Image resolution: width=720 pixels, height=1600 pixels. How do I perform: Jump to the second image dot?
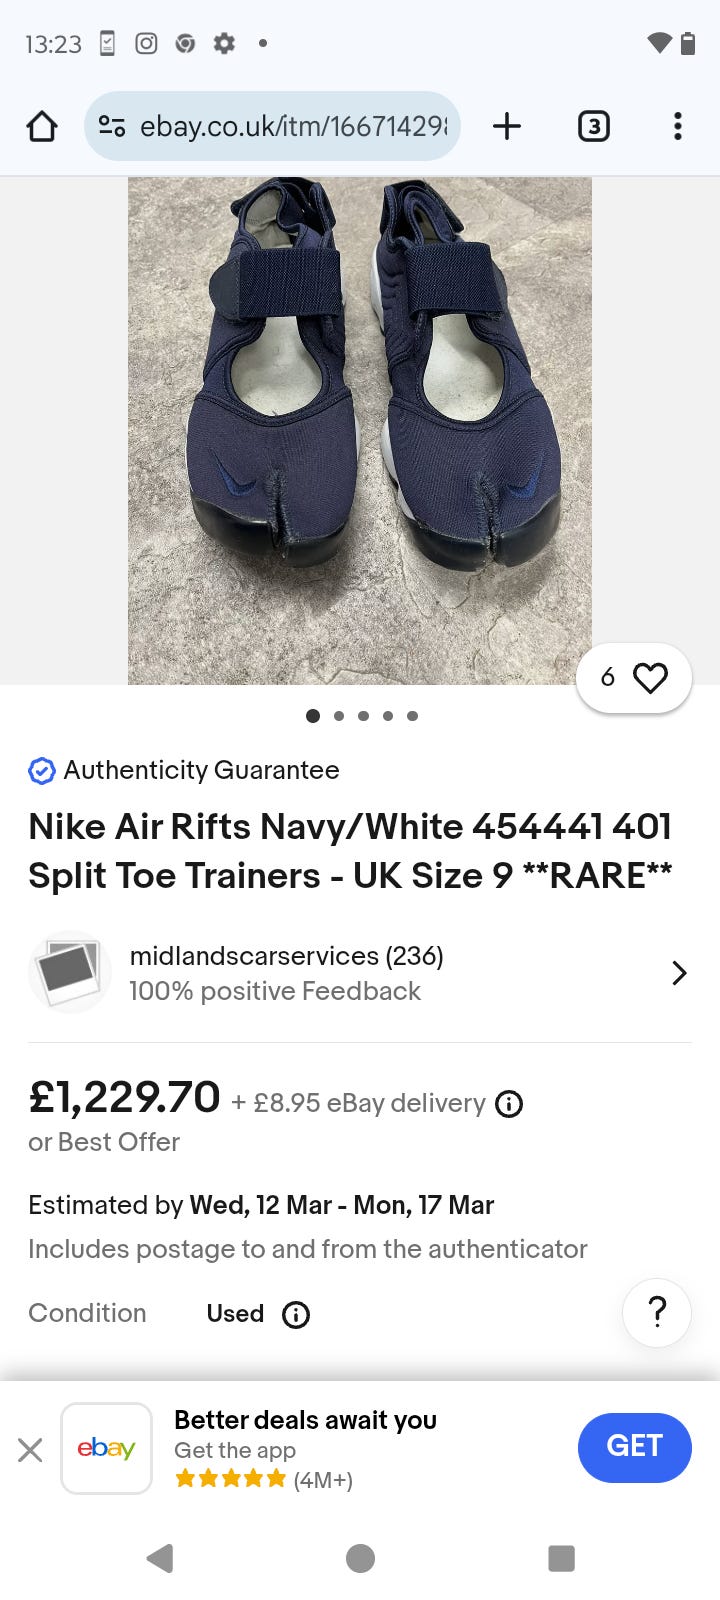click(x=339, y=716)
